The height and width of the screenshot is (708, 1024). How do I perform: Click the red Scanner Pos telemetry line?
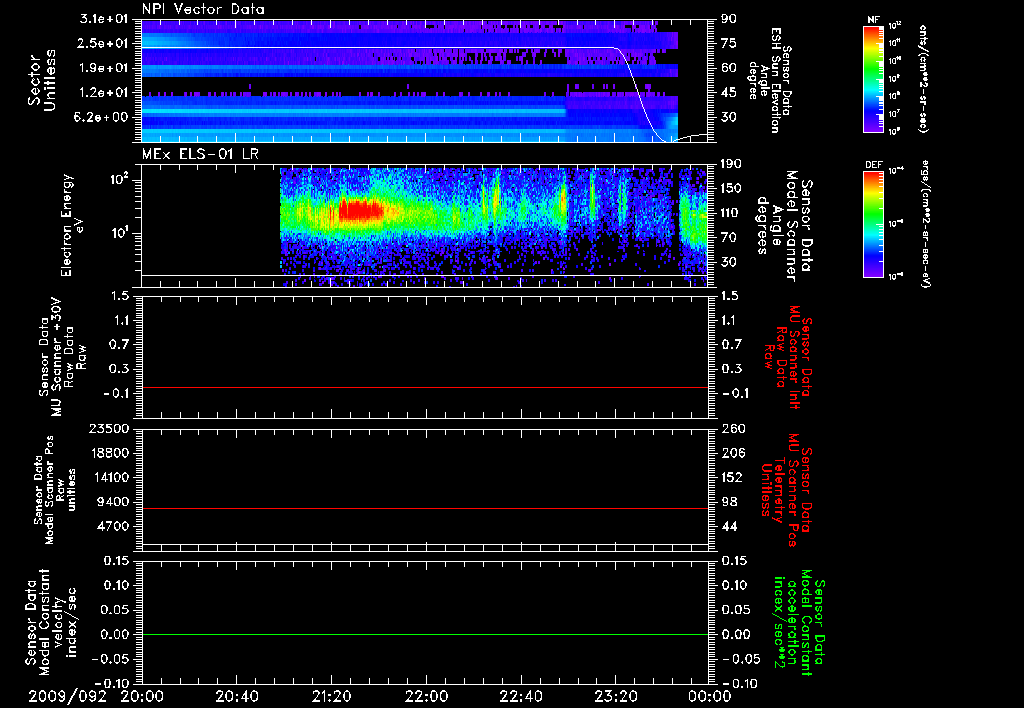425,508
